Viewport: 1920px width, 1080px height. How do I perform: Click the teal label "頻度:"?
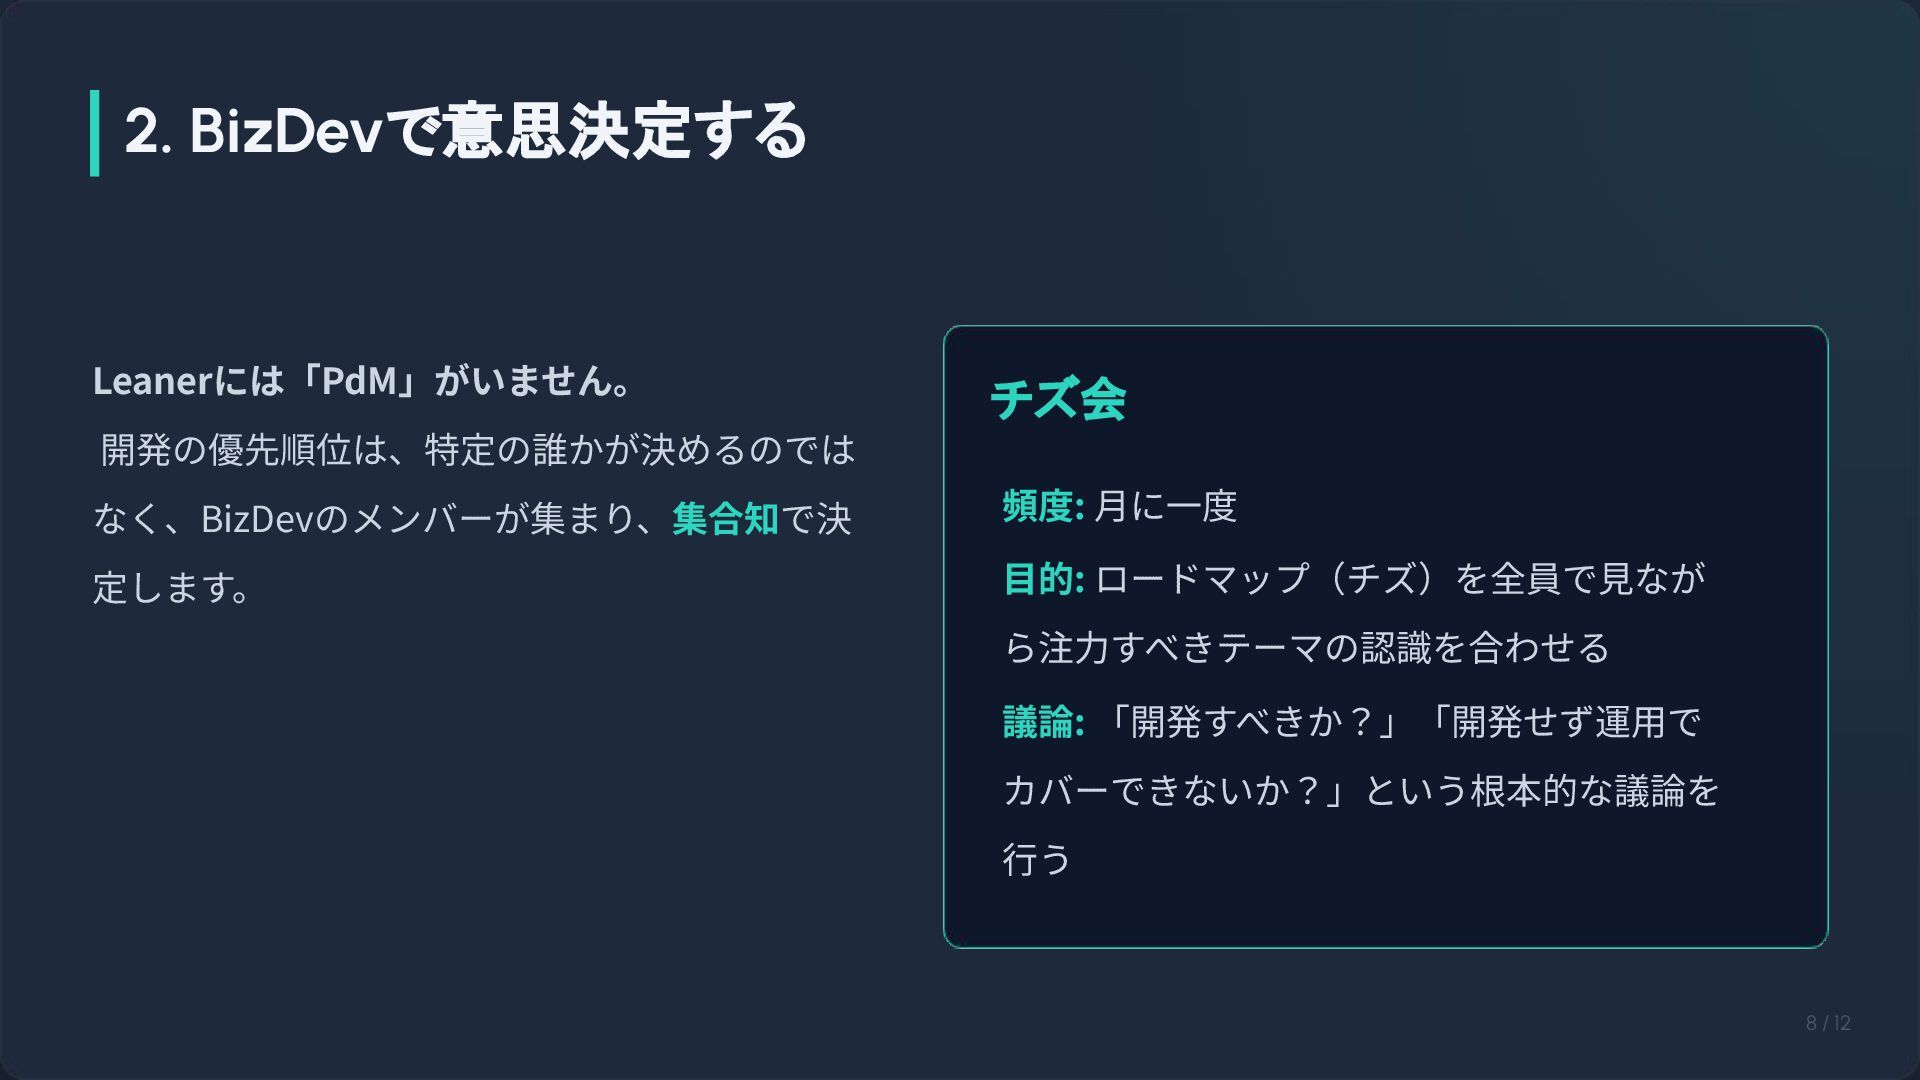[1043, 506]
